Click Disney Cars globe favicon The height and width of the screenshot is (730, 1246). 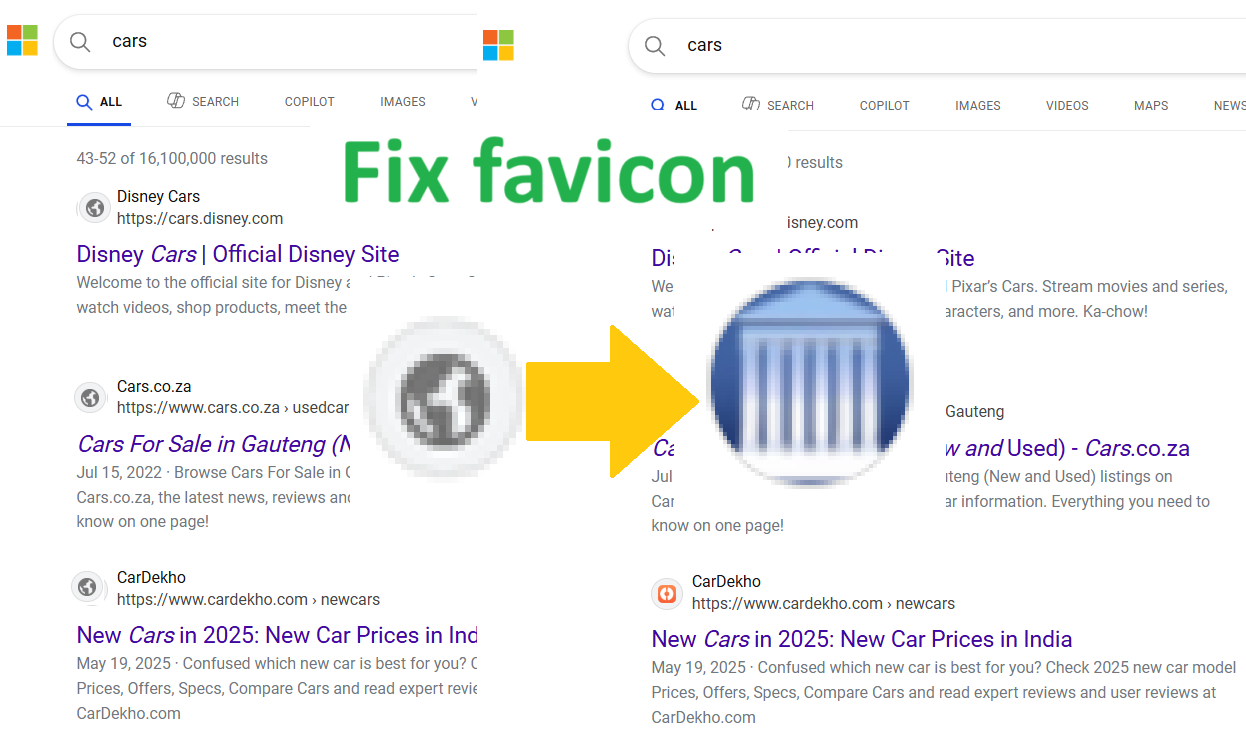pyautogui.click(x=94, y=207)
